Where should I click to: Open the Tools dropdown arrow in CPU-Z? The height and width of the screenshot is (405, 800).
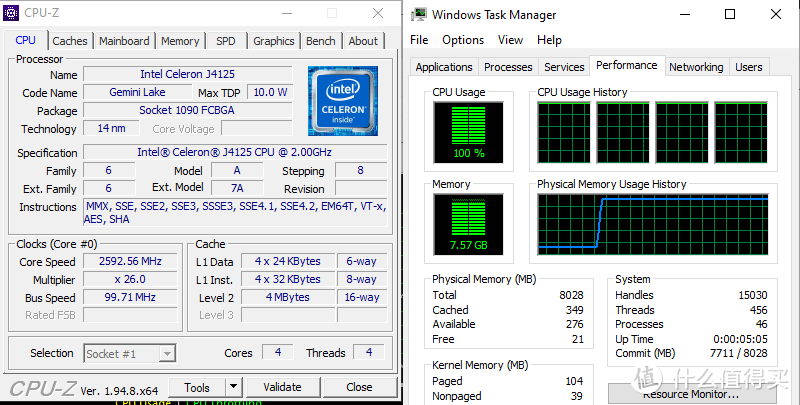(233, 387)
